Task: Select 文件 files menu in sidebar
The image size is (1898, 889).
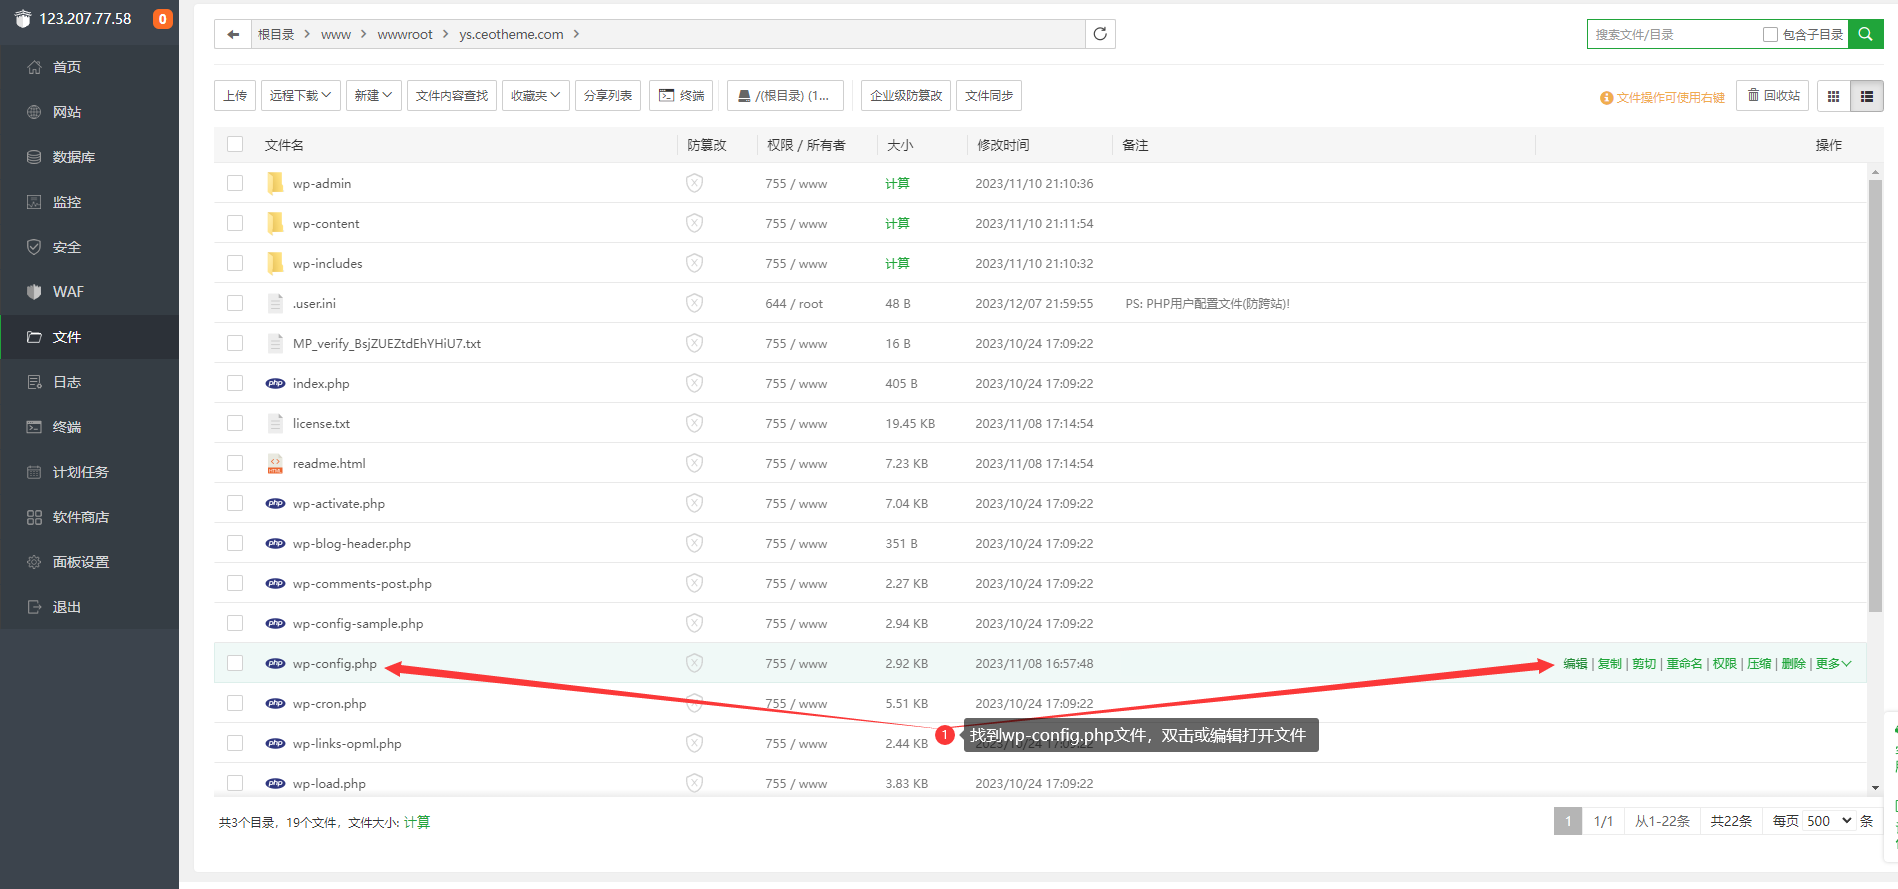Action: pyautogui.click(x=89, y=337)
